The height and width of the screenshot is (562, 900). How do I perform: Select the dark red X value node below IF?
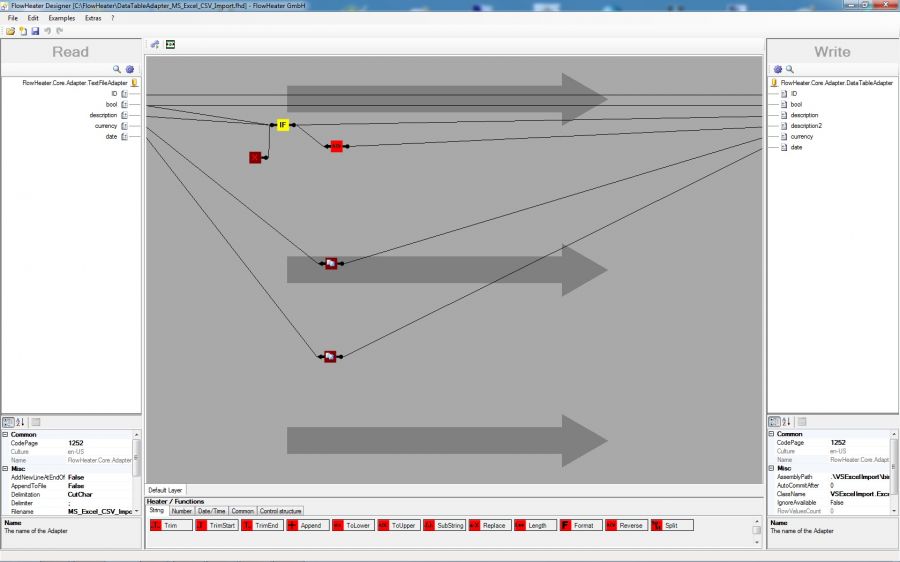(255, 157)
